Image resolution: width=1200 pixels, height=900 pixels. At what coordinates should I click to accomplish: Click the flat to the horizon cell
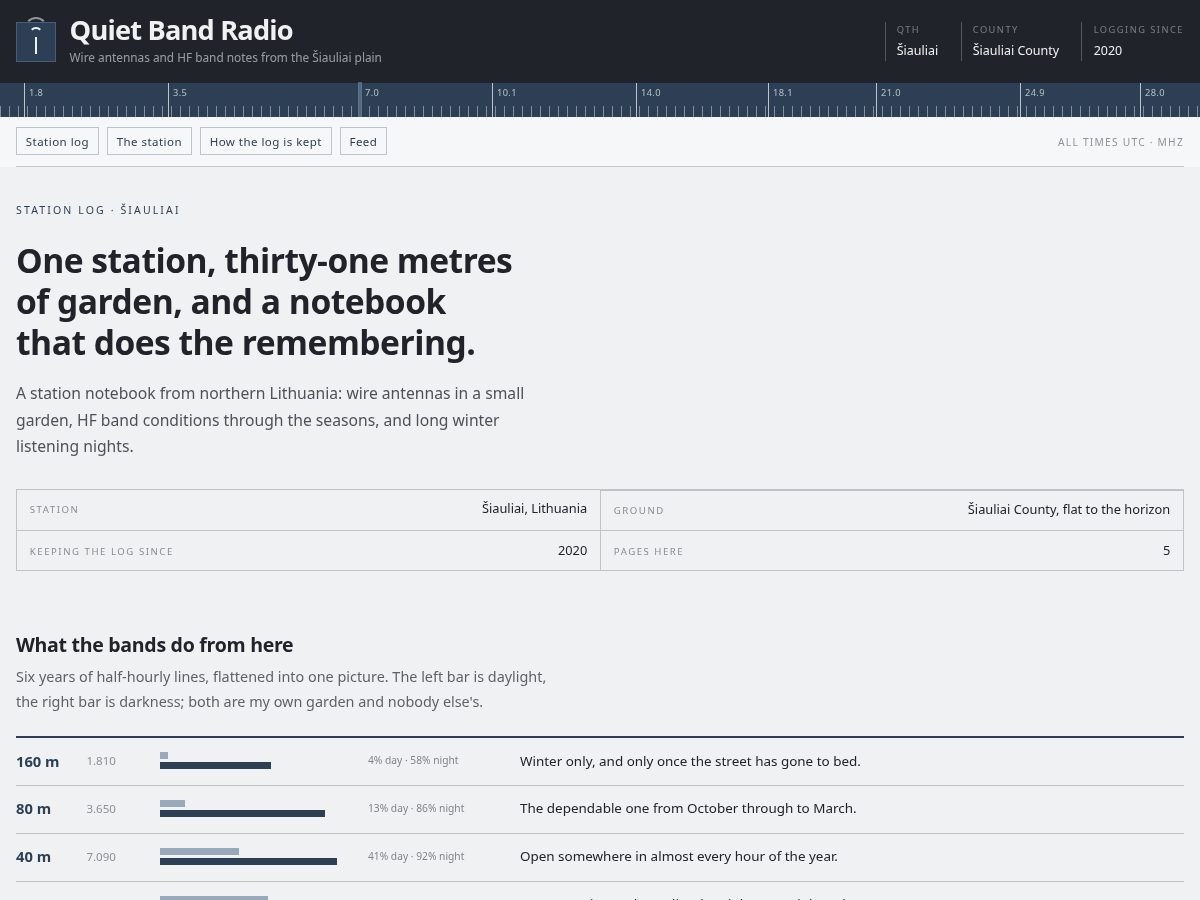(x=892, y=509)
